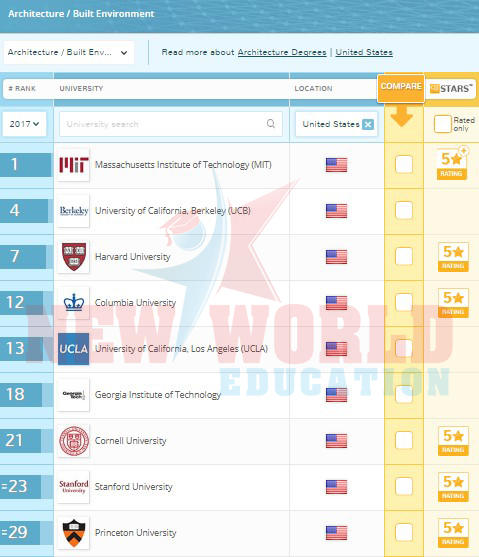This screenshot has width=479, height=557.
Task: Remove the United States location filter
Action: tap(368, 124)
